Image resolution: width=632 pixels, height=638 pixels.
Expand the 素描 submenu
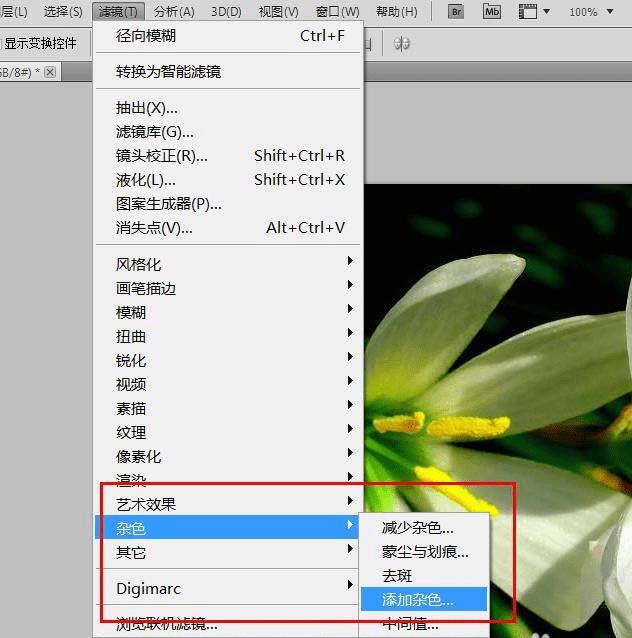click(x=228, y=408)
